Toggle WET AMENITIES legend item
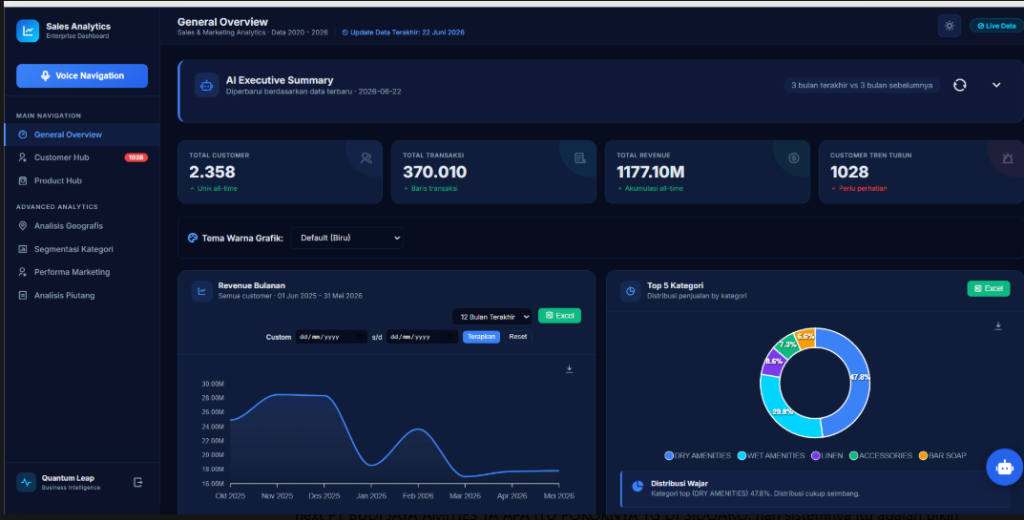 [x=771, y=456]
